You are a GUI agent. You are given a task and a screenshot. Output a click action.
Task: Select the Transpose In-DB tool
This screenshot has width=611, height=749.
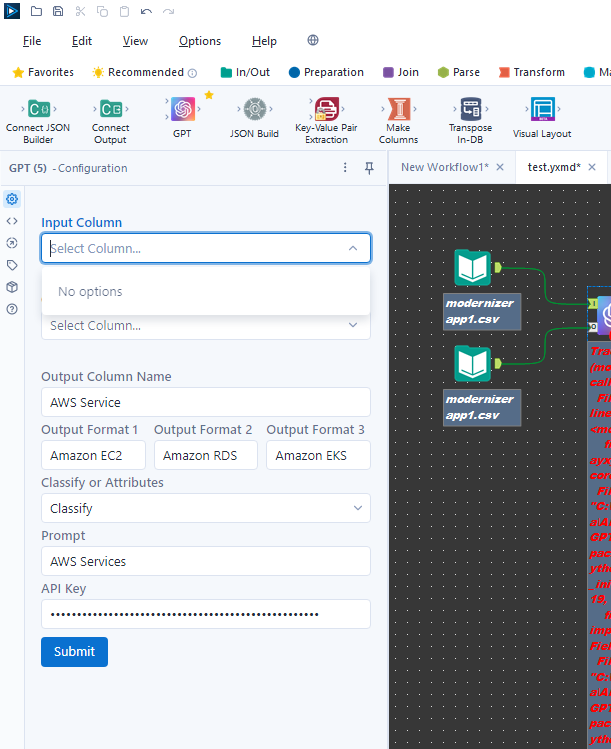click(471, 120)
